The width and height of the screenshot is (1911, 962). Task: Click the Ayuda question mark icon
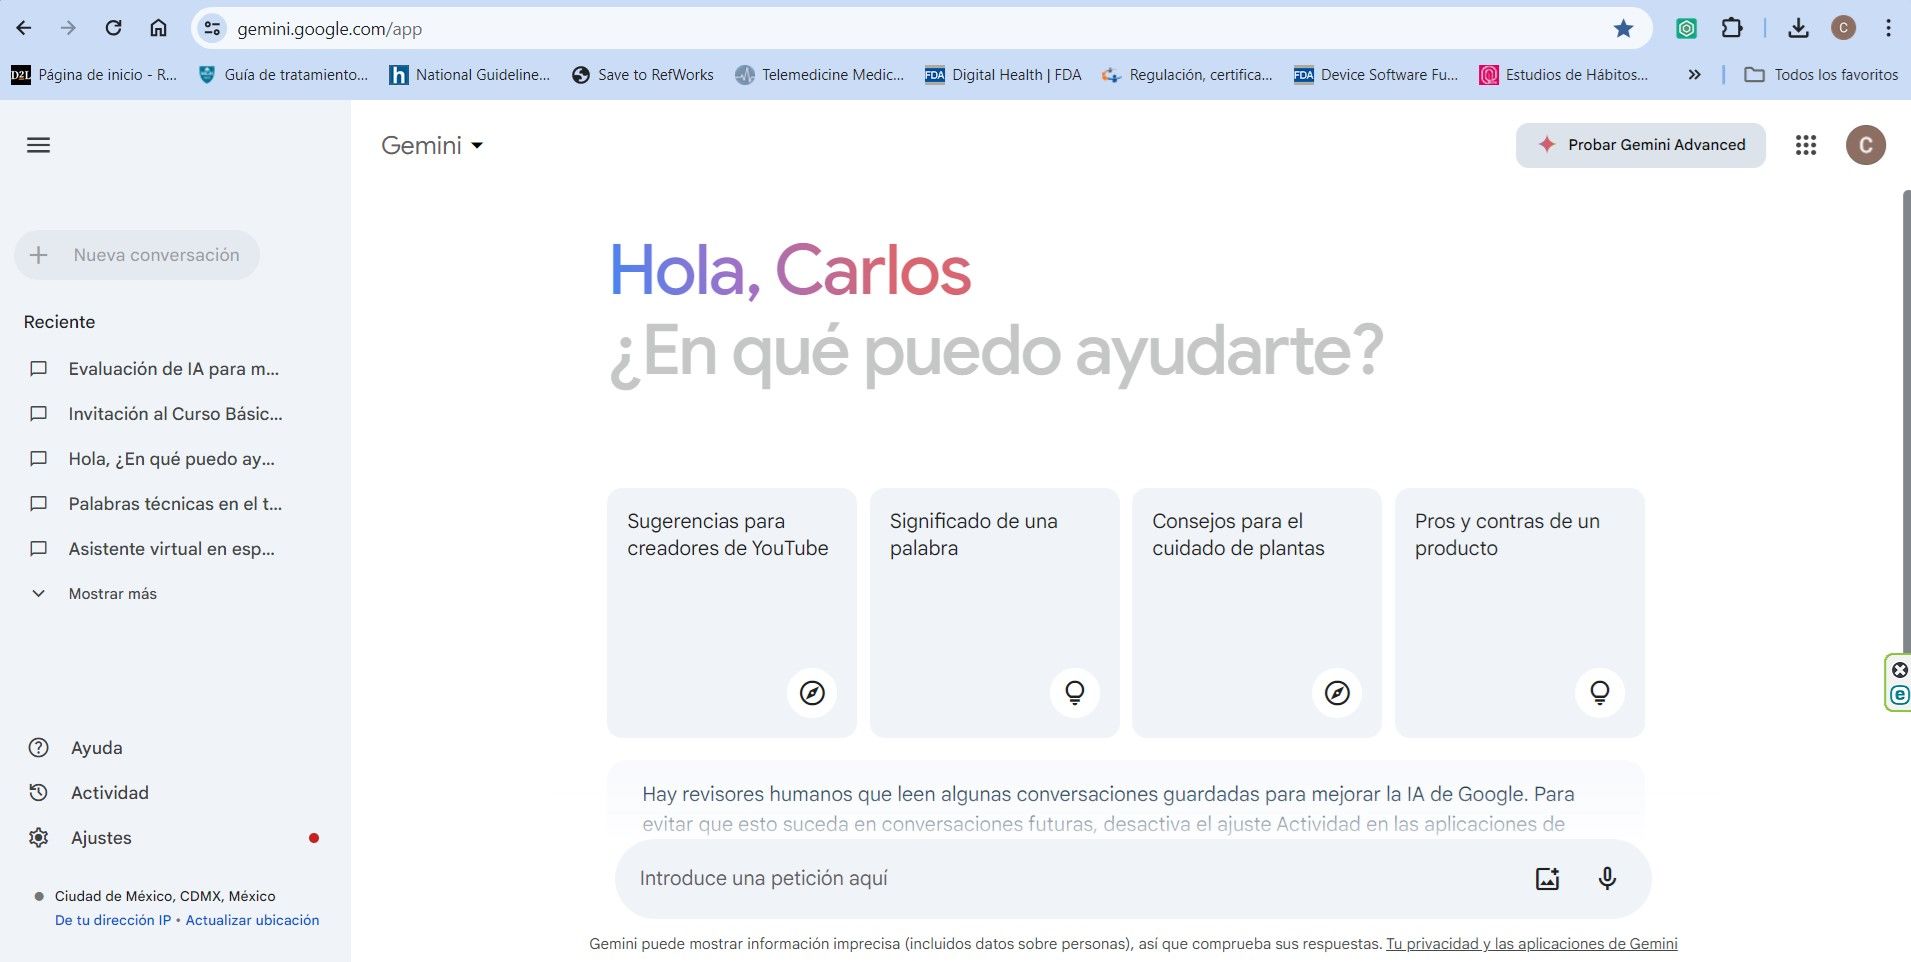point(37,747)
